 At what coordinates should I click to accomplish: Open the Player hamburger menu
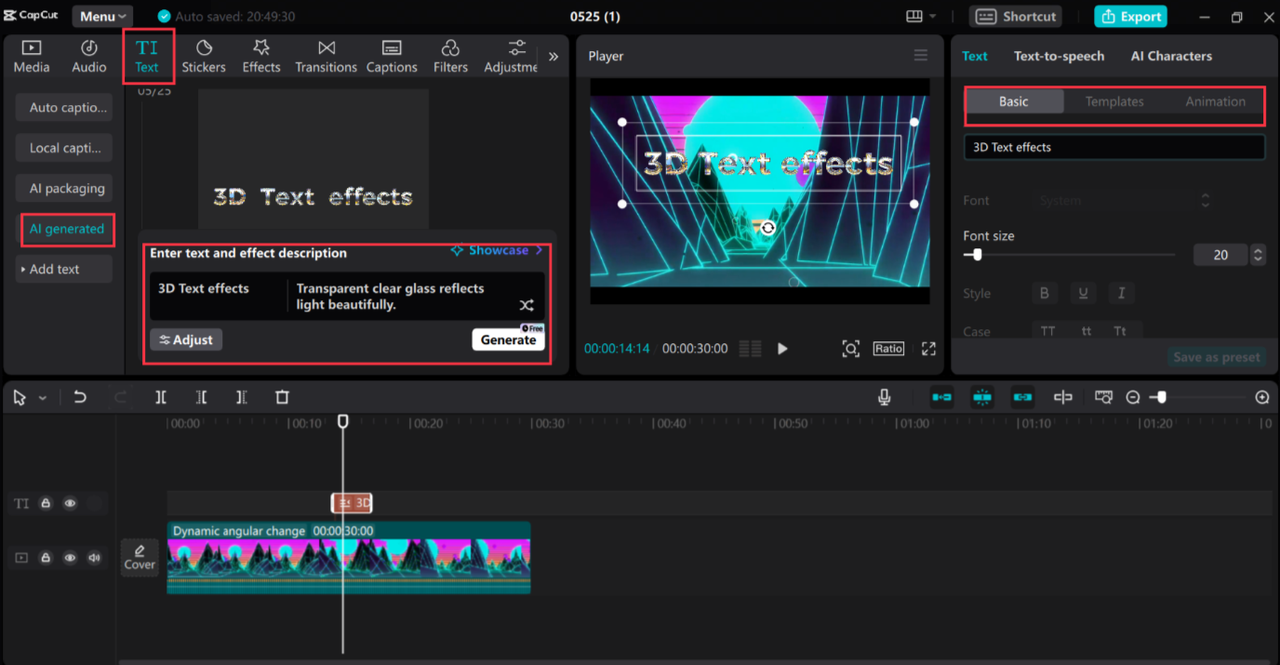point(921,56)
